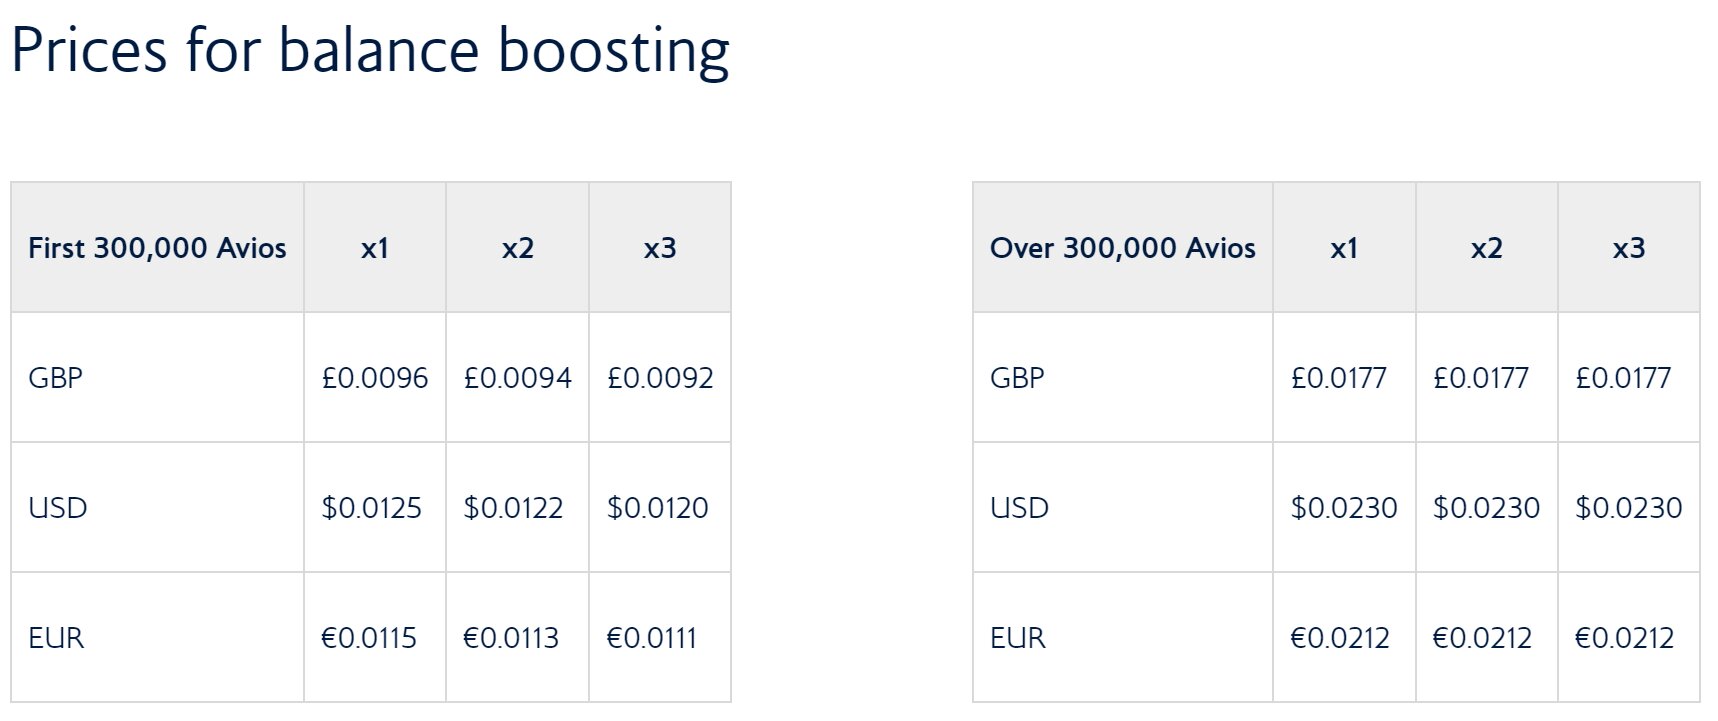Select £0.0177 under x1 in the right table
Viewport: 1718px width, 721px height.
click(x=1339, y=378)
